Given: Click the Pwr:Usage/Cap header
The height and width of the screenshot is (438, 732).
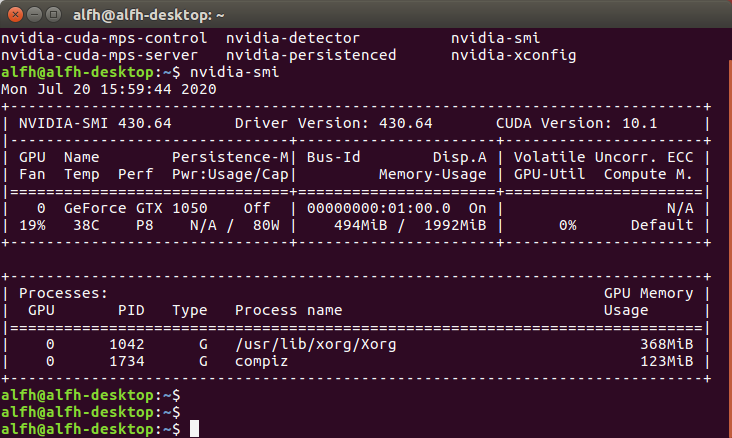Looking at the screenshot, I should [x=230, y=174].
